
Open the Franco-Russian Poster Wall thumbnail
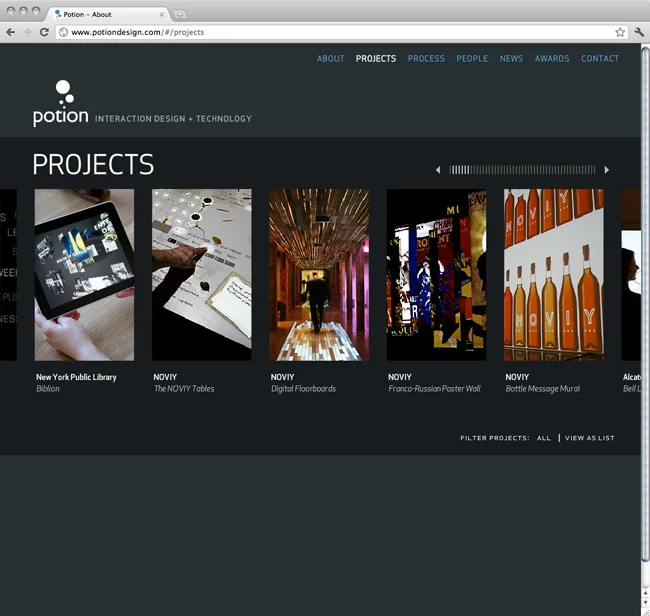tap(436, 275)
